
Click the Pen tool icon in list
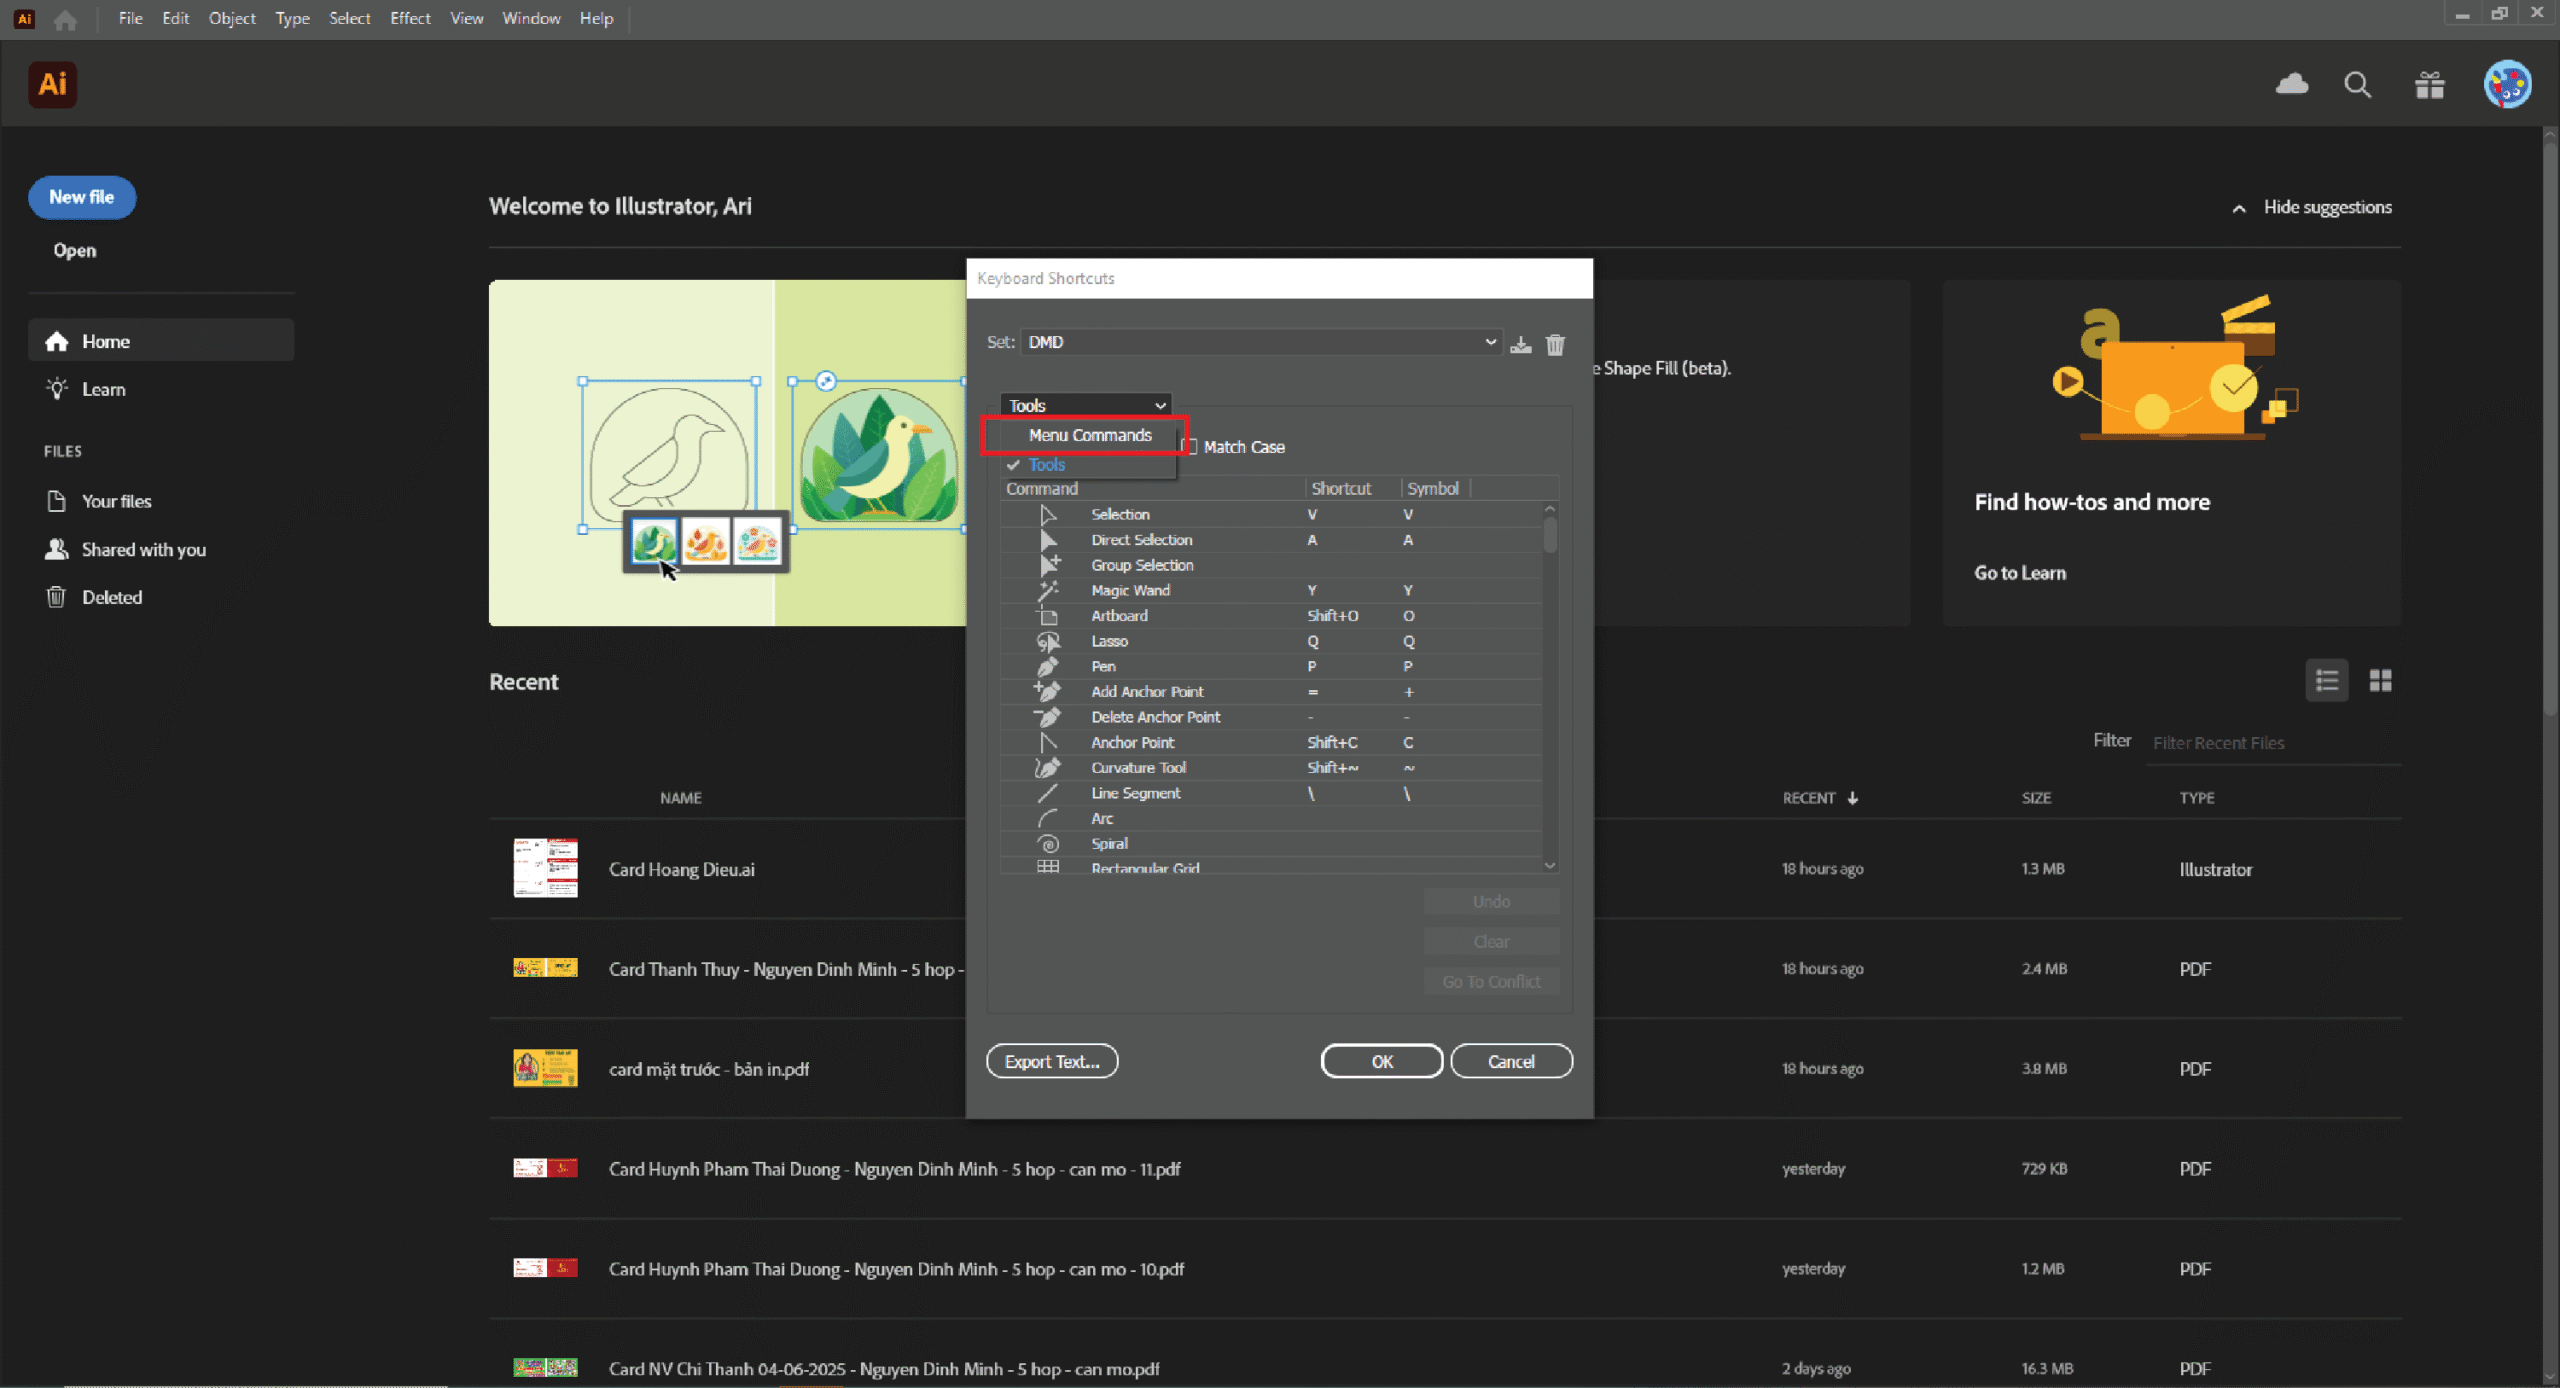tap(1047, 666)
